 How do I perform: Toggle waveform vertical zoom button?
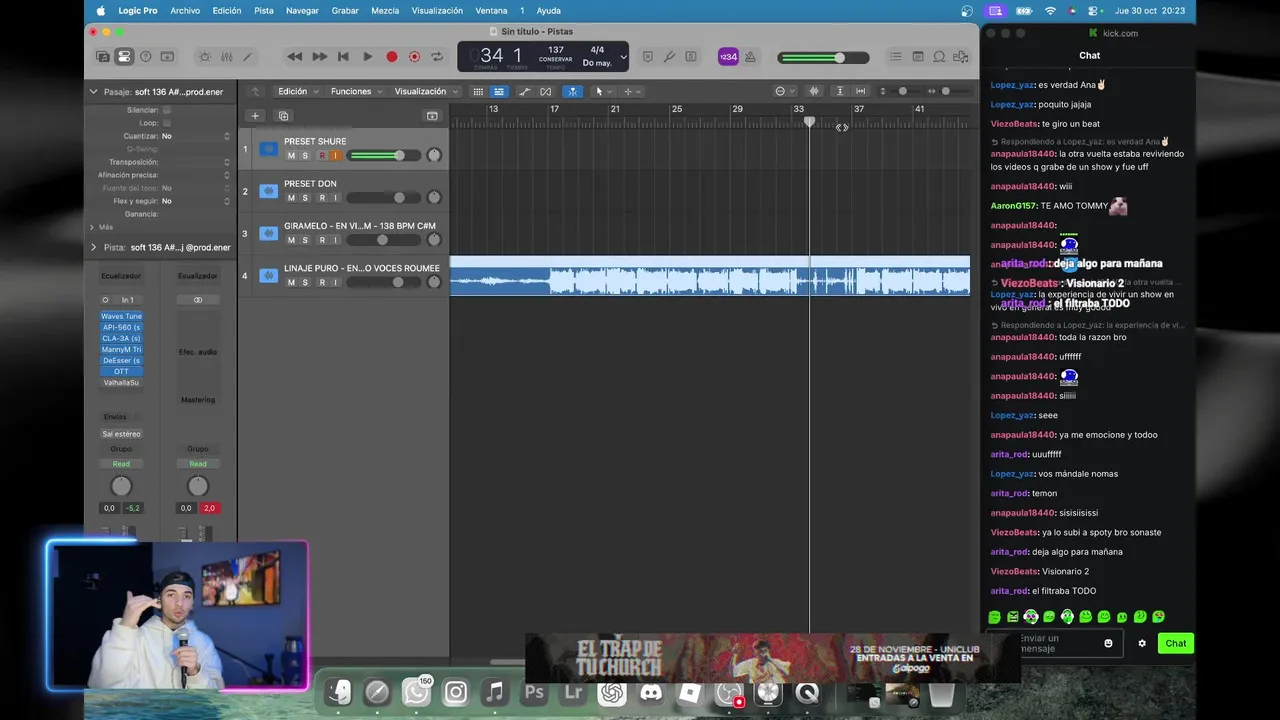tap(816, 91)
